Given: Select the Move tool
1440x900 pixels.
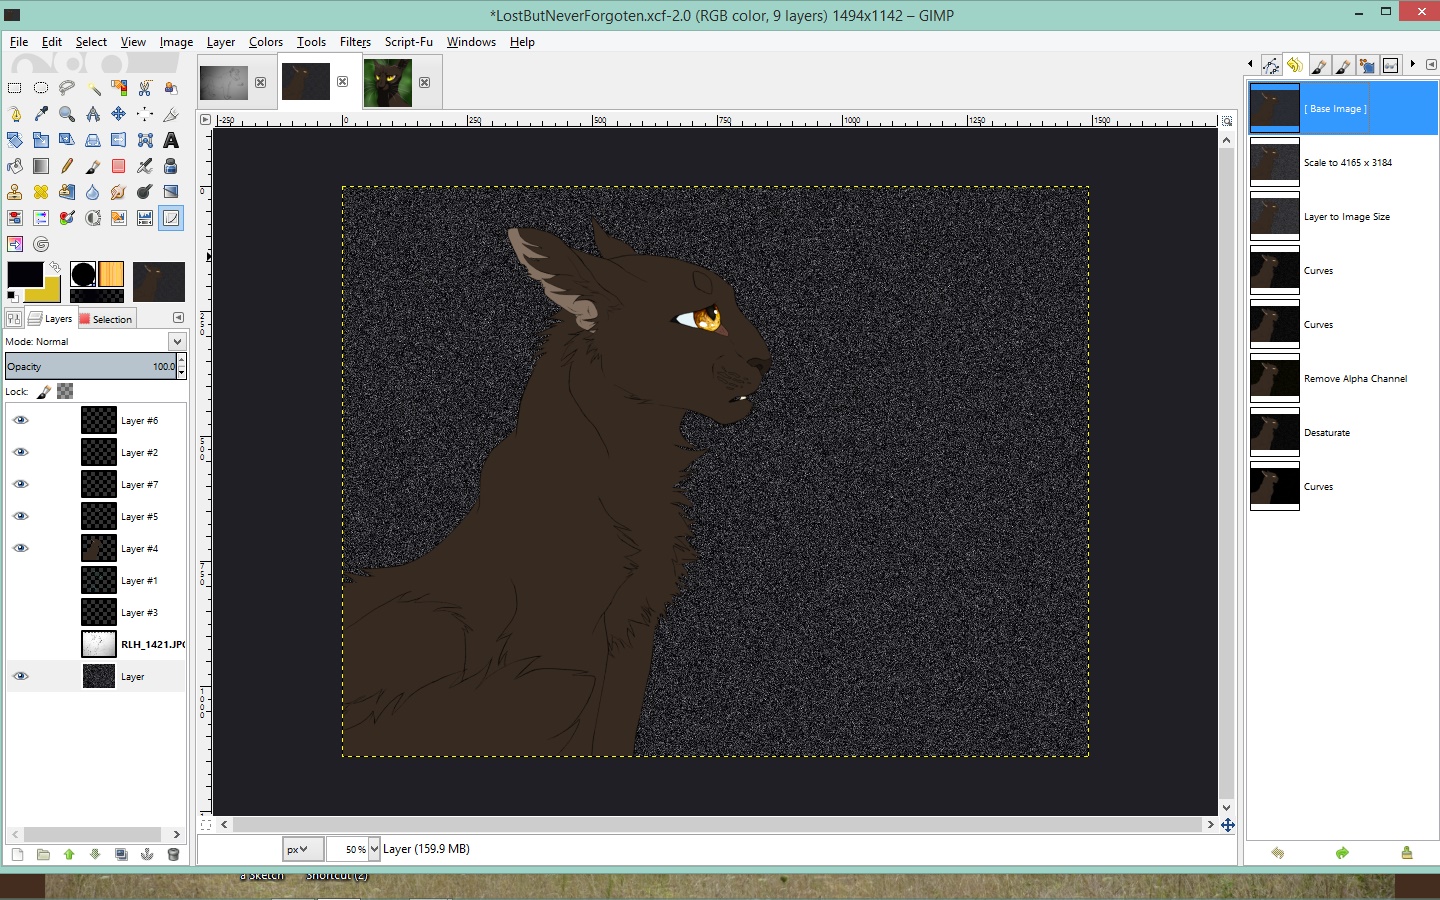Looking at the screenshot, I should click(x=119, y=114).
